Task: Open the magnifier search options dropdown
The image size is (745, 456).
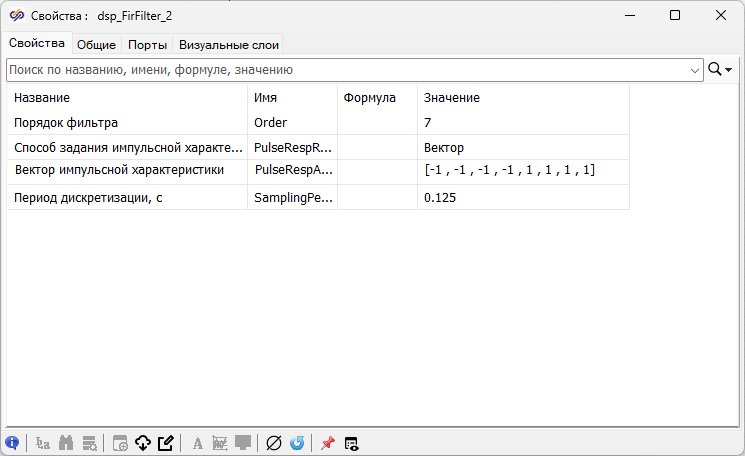Action: point(720,70)
